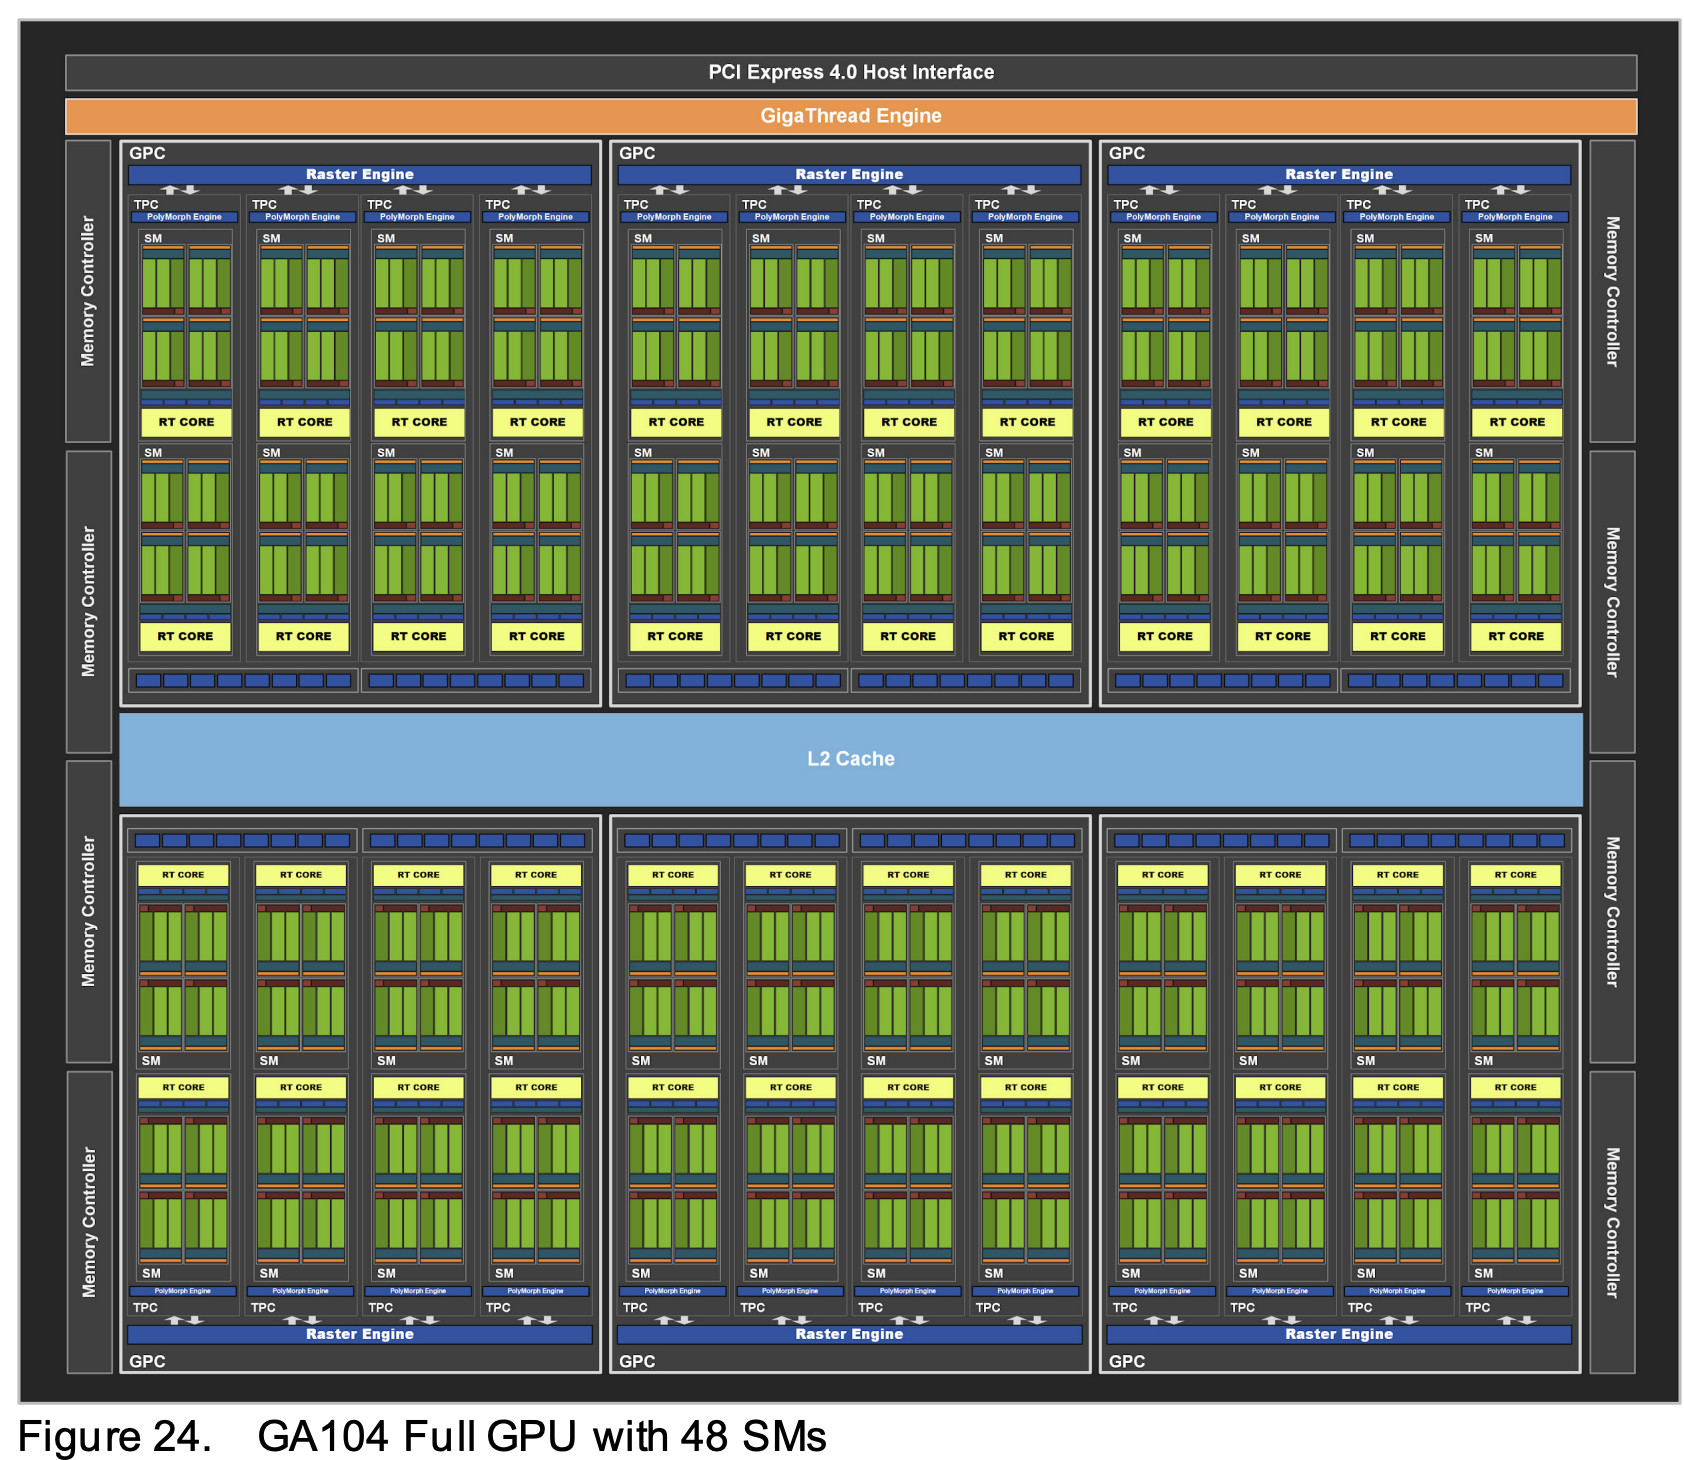
Task: Click the GPC label of top-right cluster
Action: (x=1127, y=153)
